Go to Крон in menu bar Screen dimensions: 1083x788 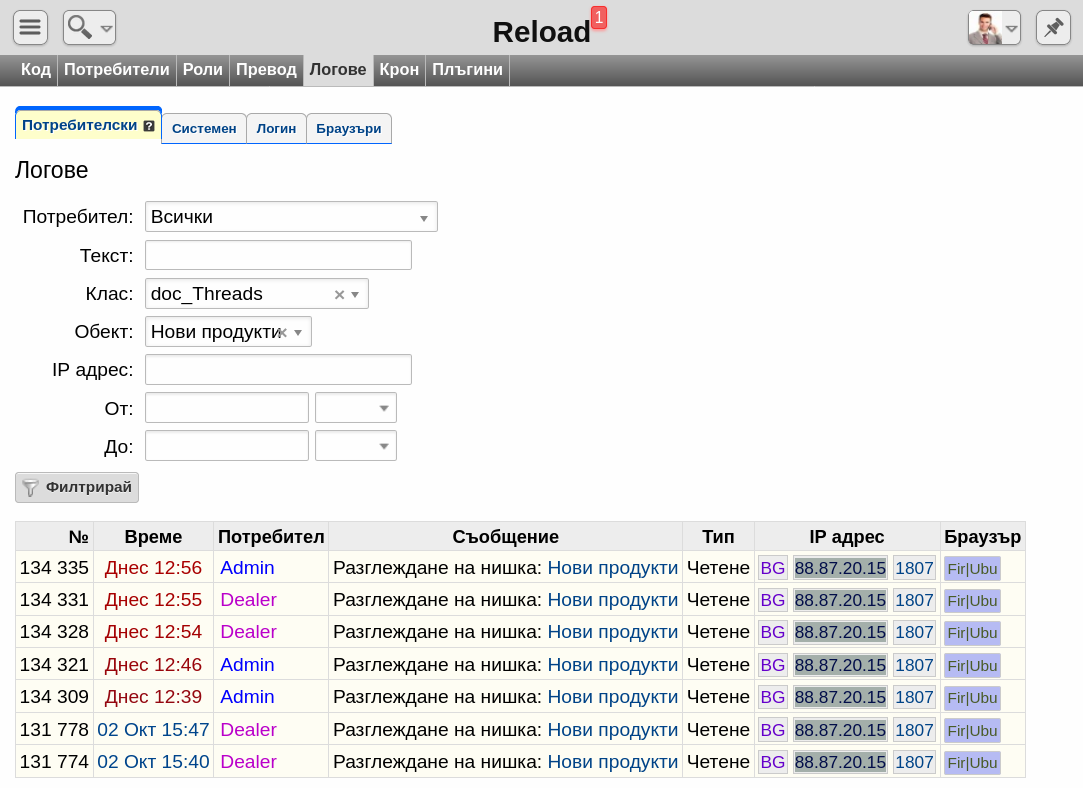[x=399, y=70]
